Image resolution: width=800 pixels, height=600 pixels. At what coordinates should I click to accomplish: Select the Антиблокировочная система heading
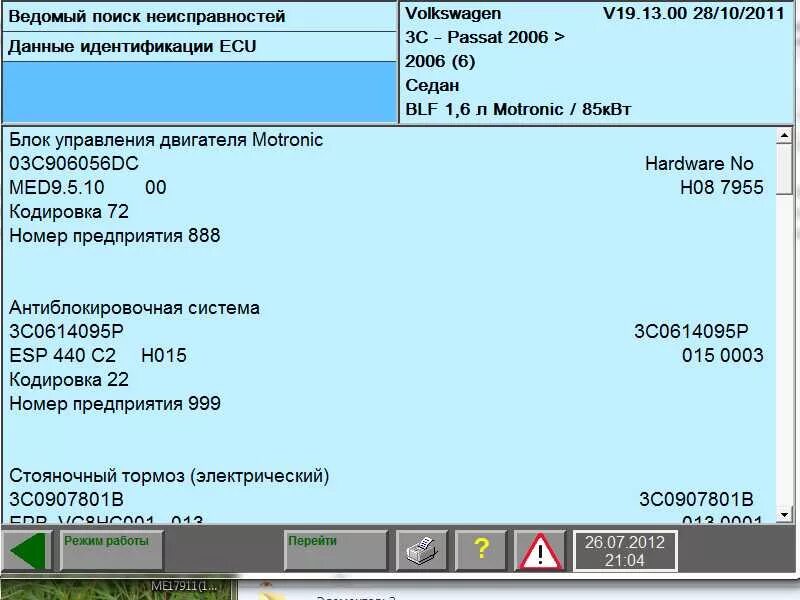tap(134, 308)
